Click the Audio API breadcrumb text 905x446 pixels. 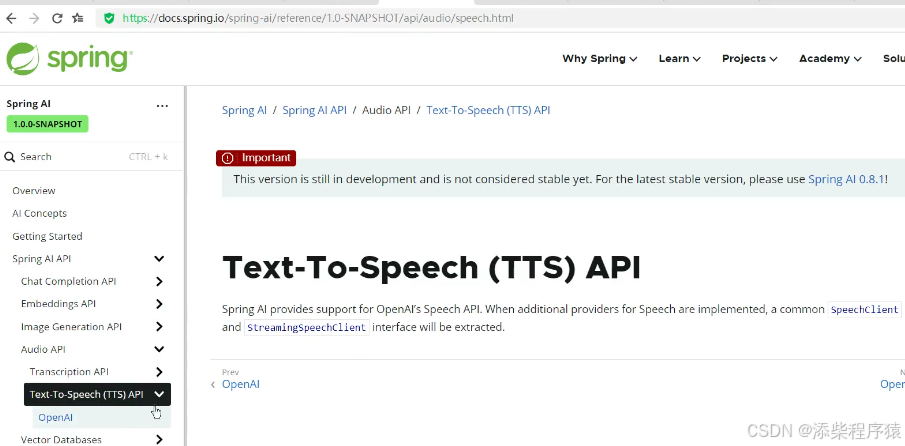point(386,110)
